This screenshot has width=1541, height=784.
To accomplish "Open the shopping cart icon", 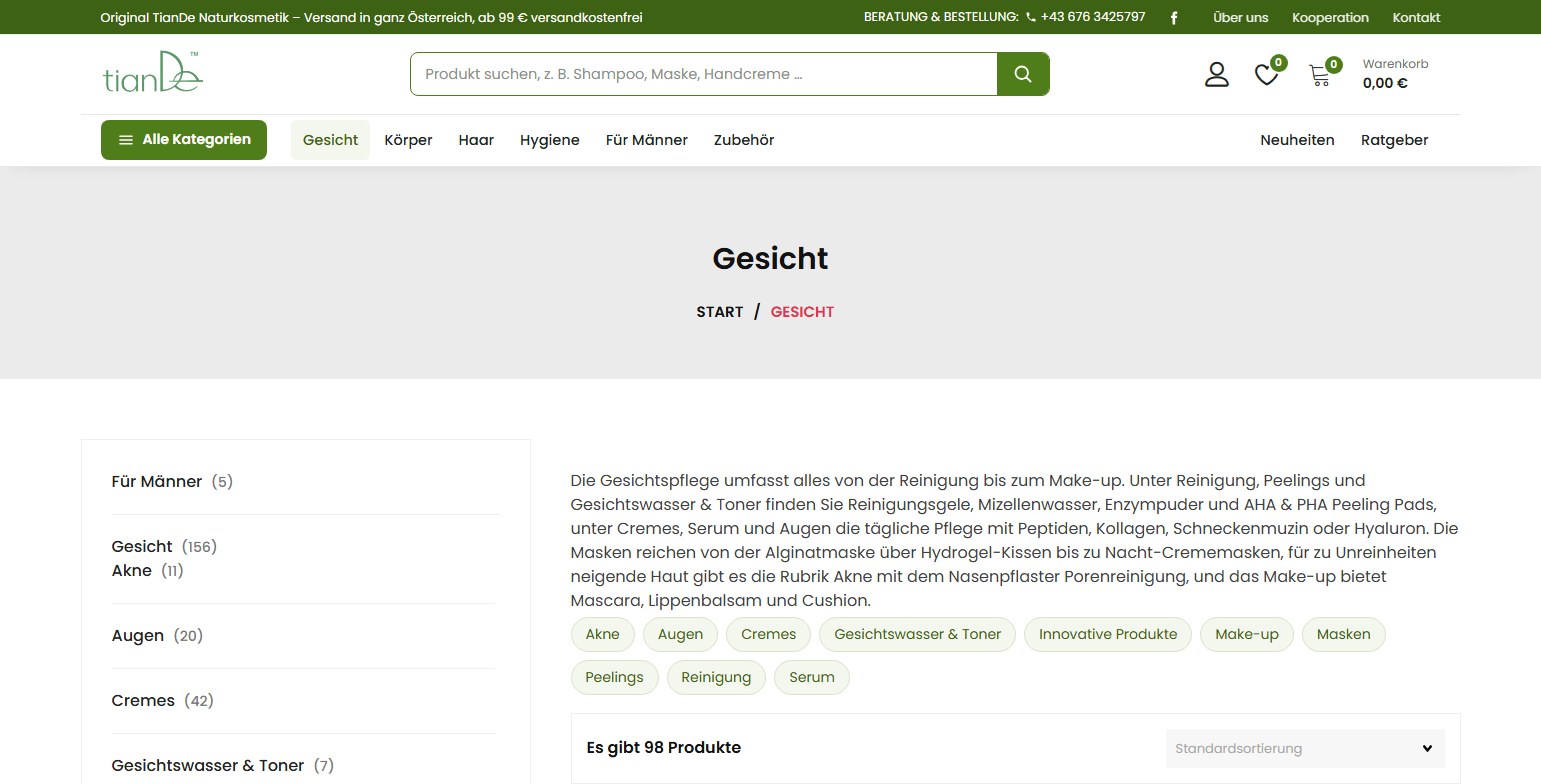I will pos(1320,75).
